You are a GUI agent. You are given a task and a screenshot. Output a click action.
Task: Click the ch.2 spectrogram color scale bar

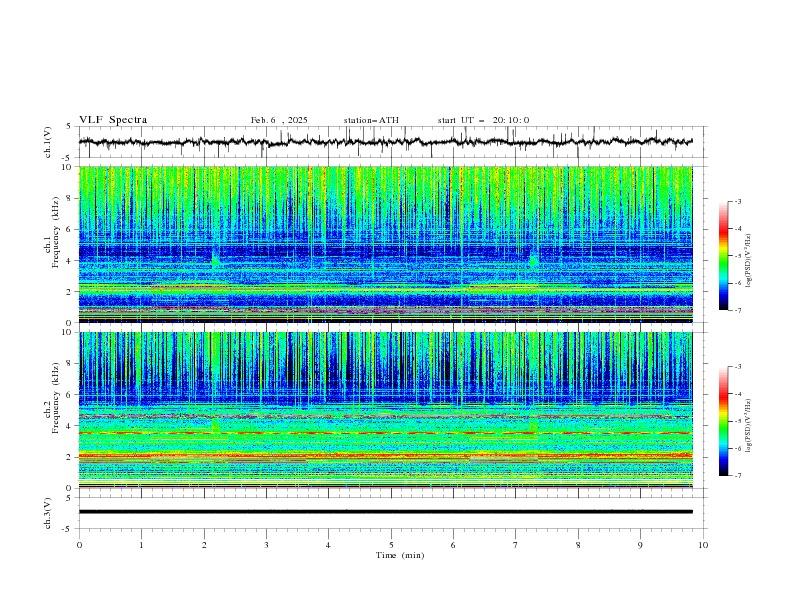pyautogui.click(x=723, y=421)
